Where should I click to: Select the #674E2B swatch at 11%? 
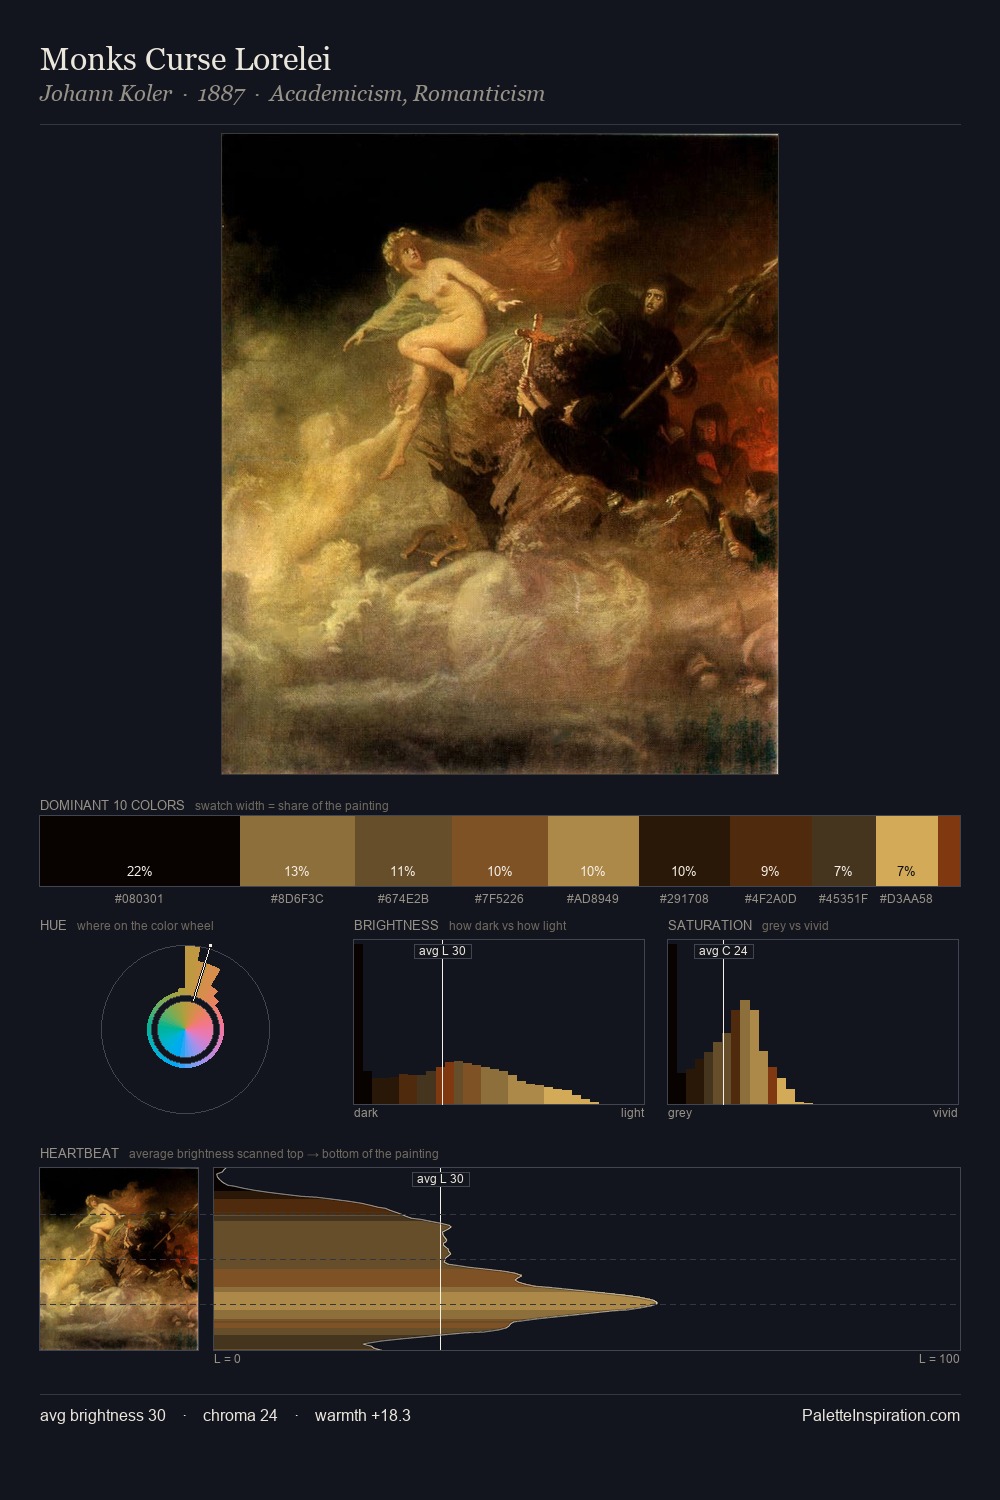click(403, 851)
